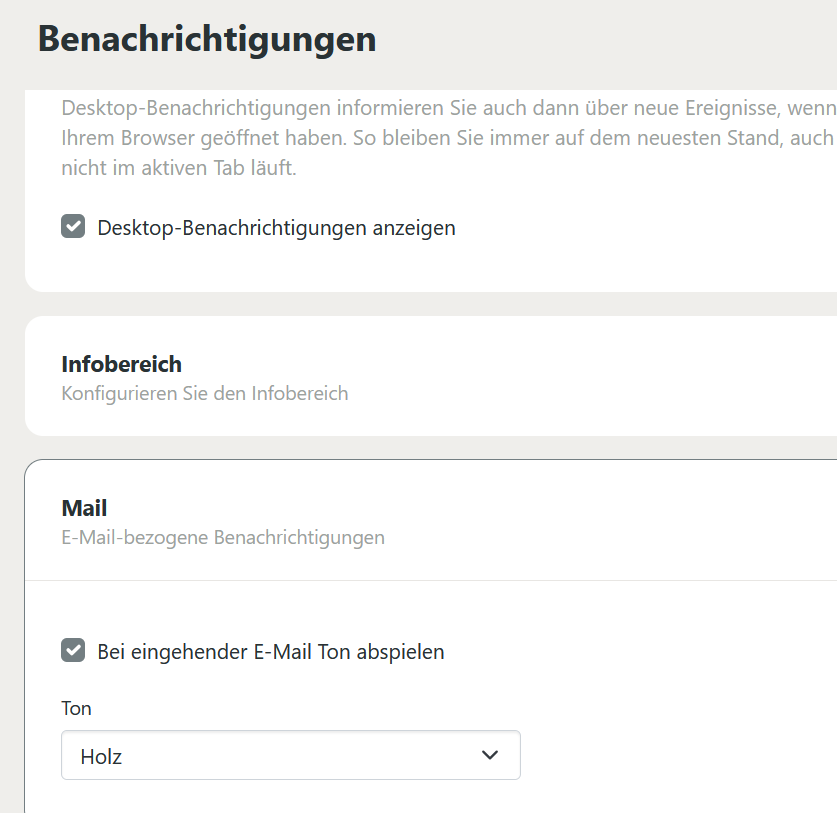Disable Bei eingehender E-Mail Ton abspielen checkbox
The height and width of the screenshot is (813, 837).
73,651
